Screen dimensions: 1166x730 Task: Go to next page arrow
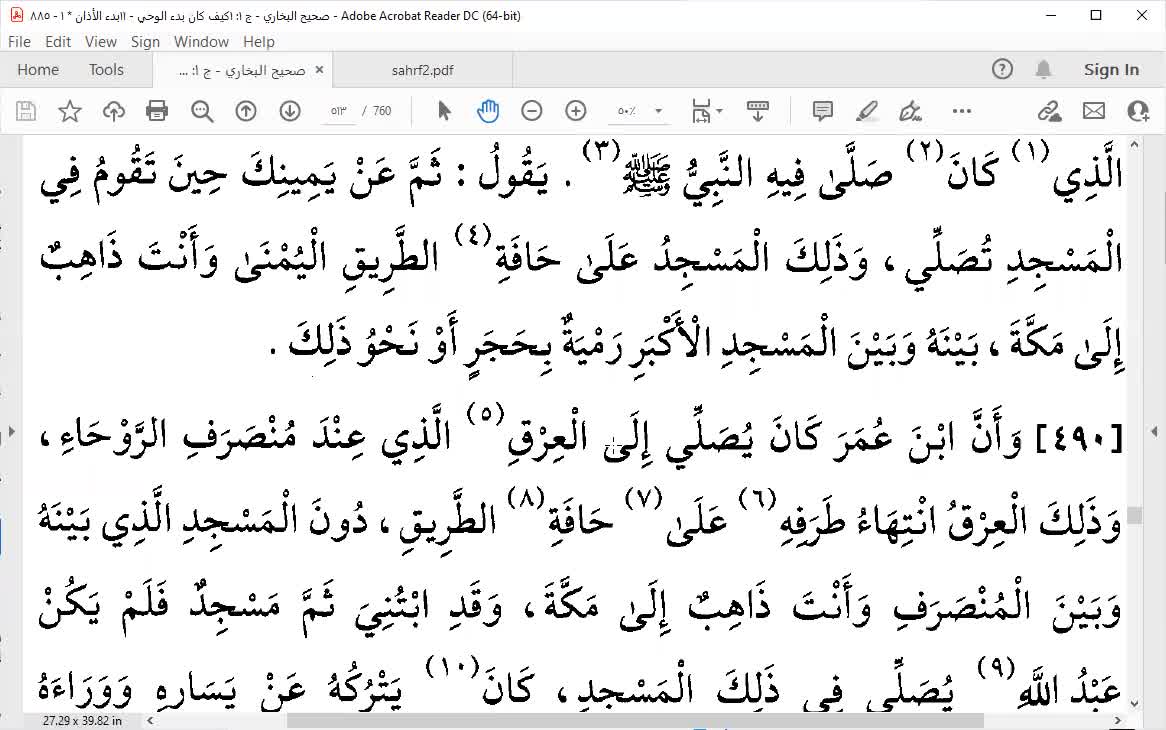coord(290,112)
